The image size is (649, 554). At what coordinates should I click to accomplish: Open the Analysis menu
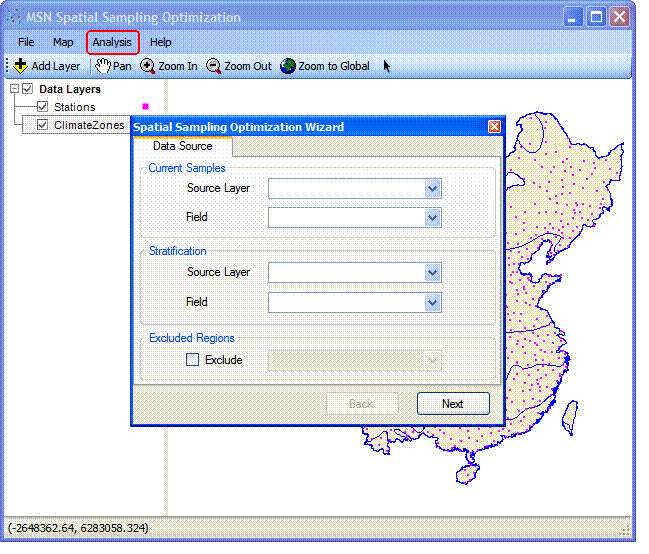[x=112, y=42]
